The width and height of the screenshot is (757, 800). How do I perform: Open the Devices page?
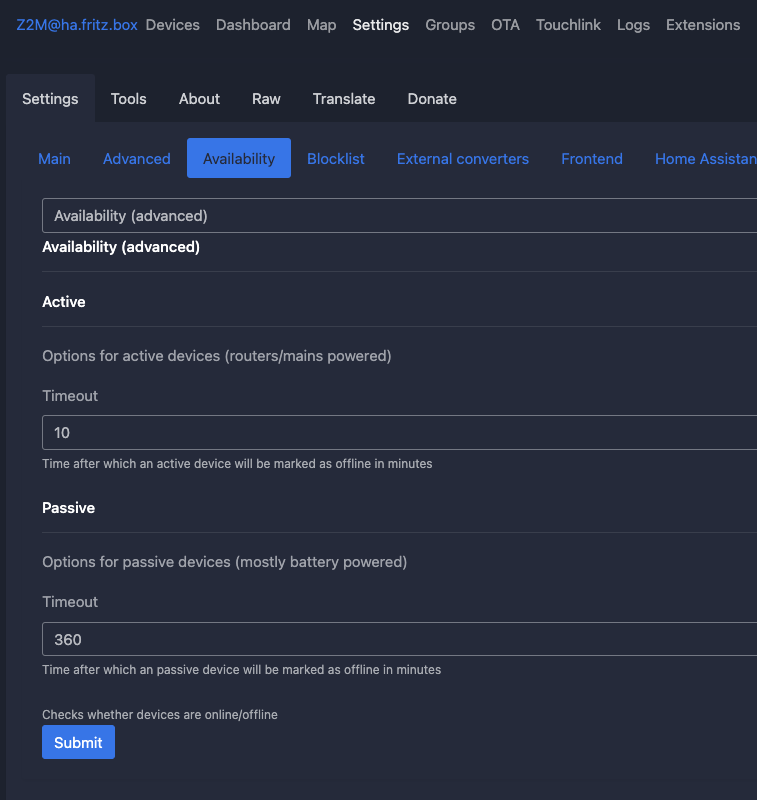[x=172, y=24]
